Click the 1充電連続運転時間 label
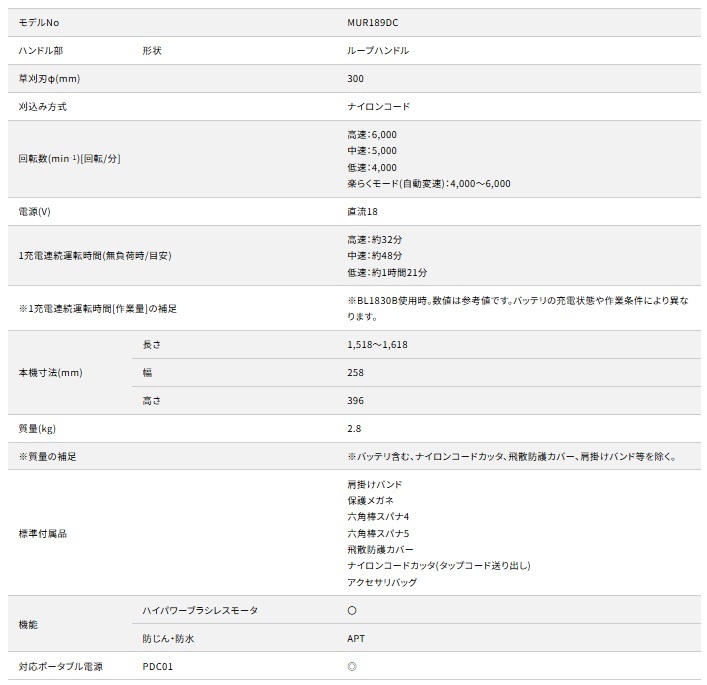The image size is (707, 685). (x=95, y=256)
